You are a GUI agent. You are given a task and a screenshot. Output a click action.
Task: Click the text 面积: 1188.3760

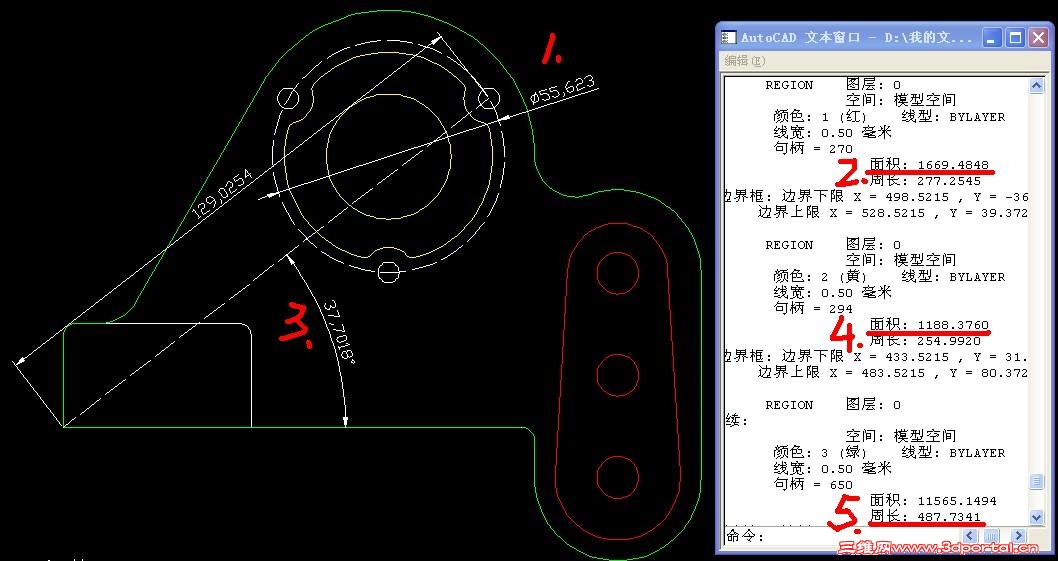(929, 325)
